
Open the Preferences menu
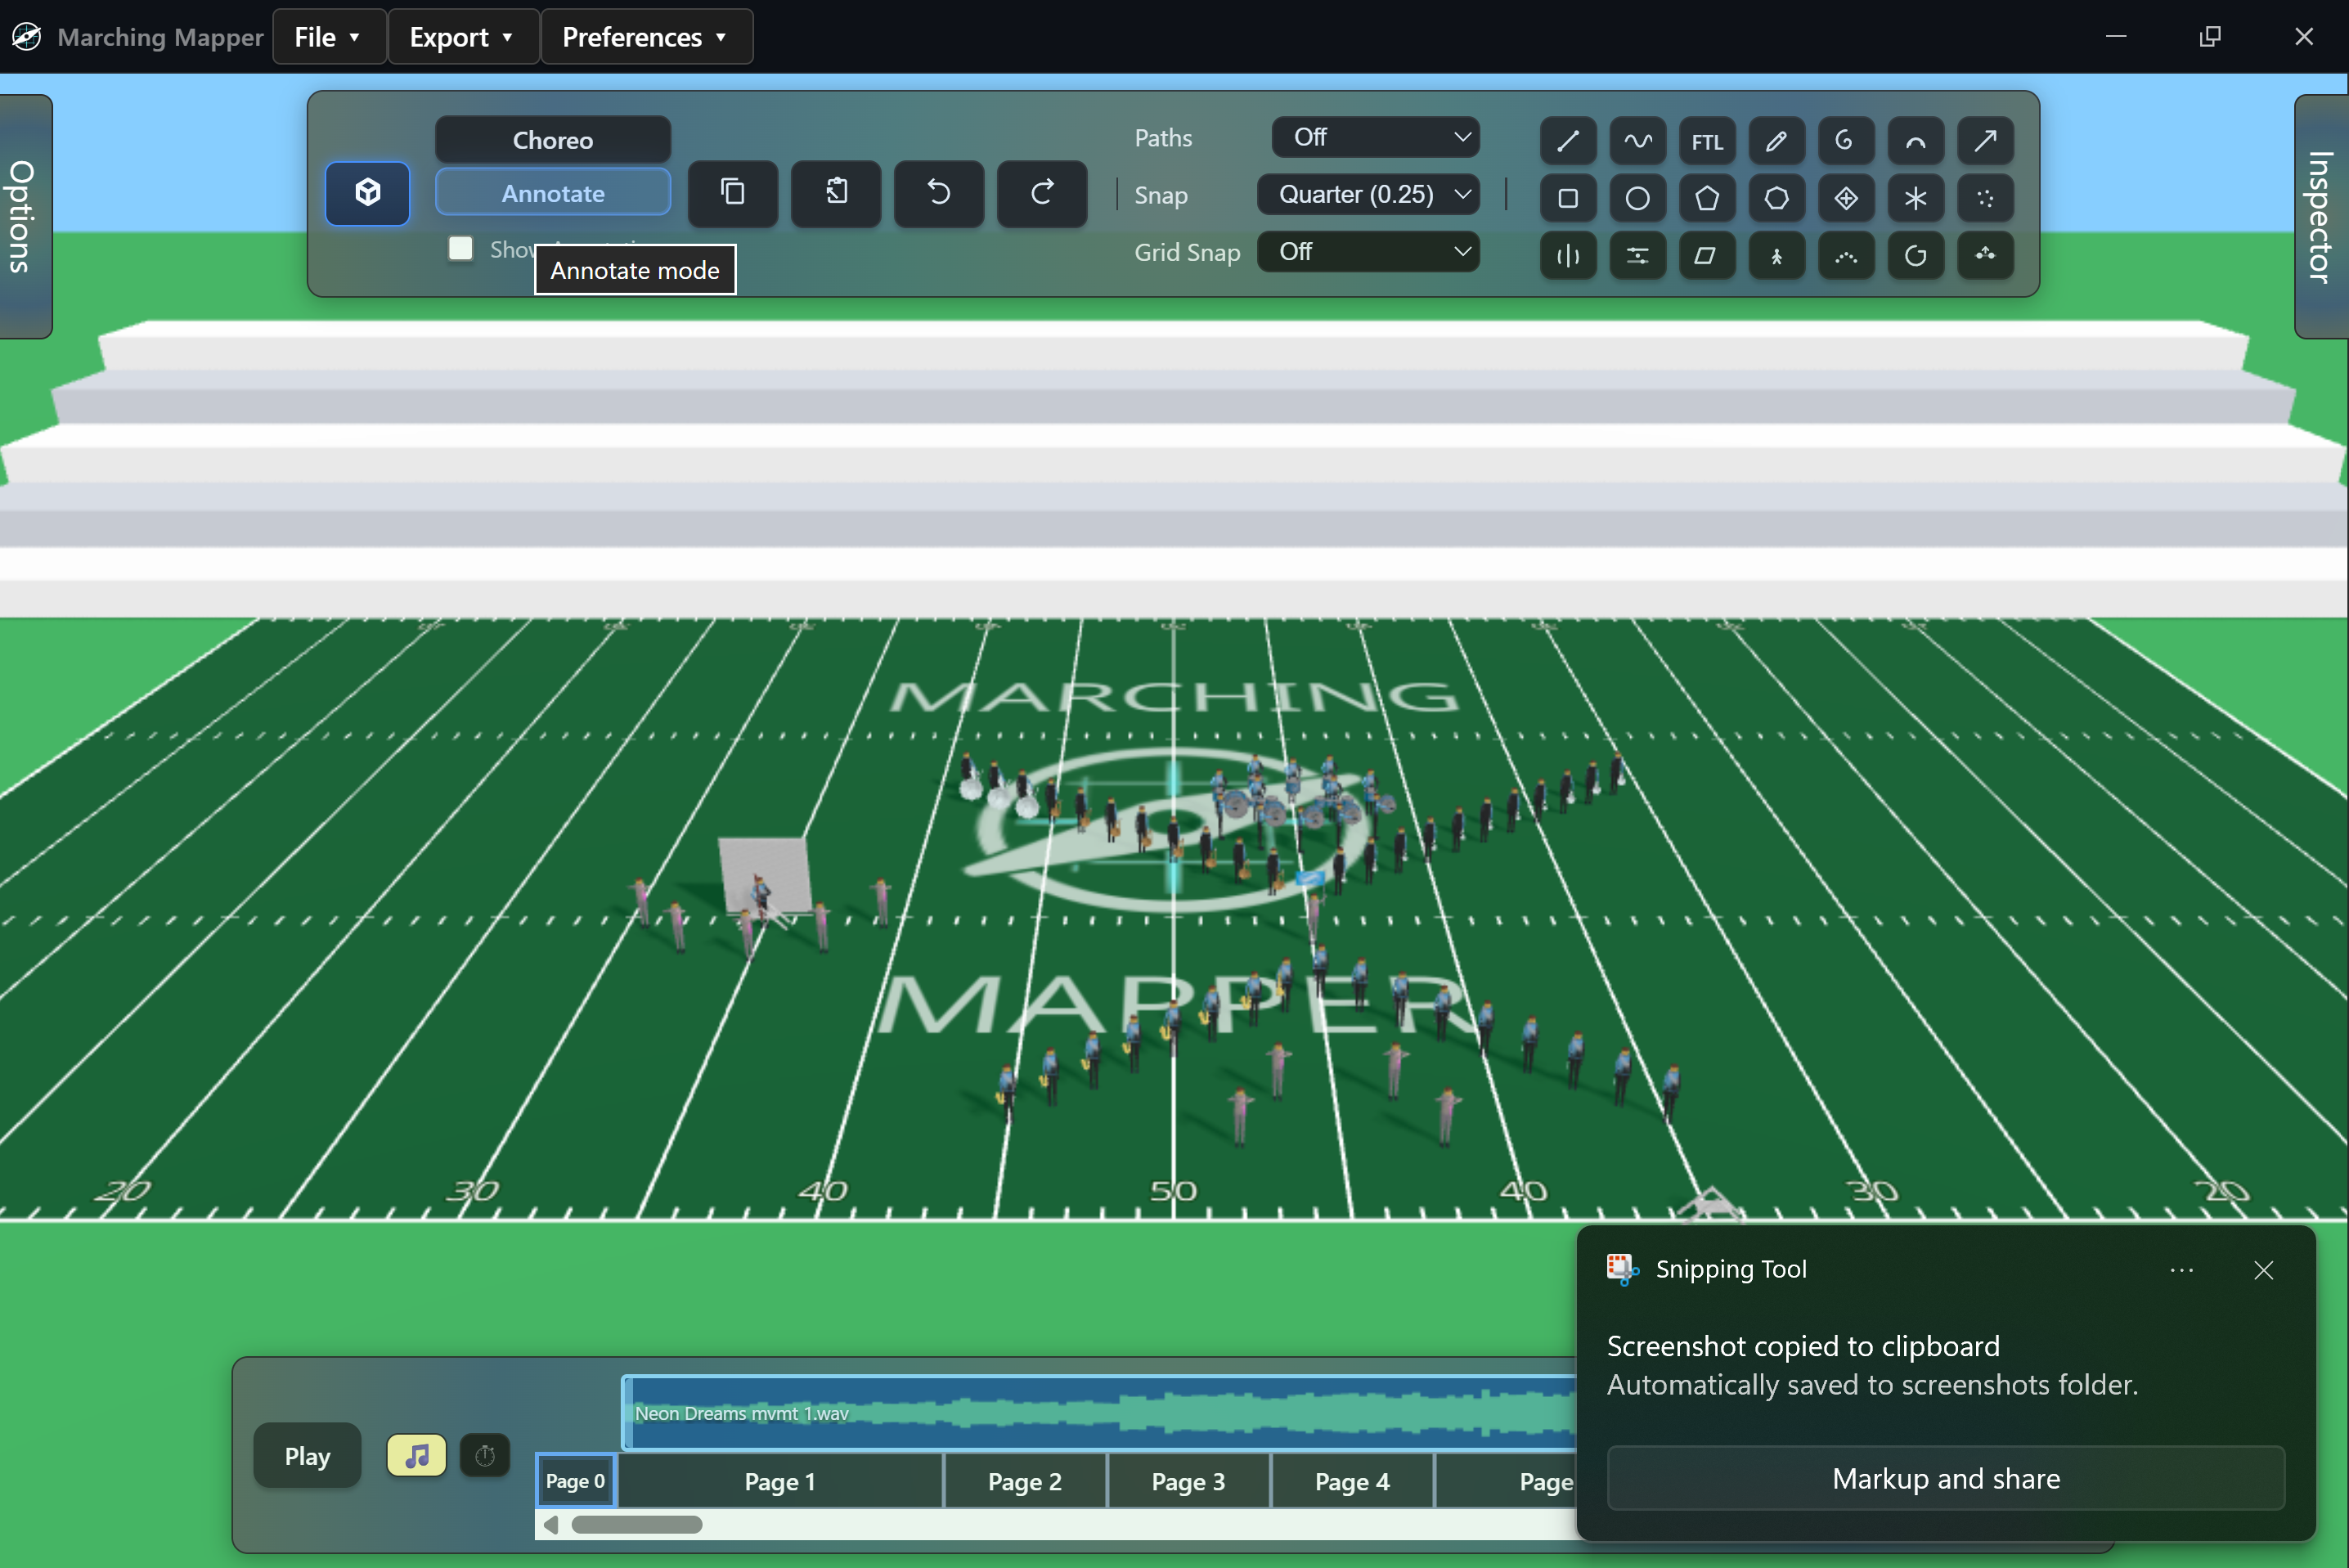(647, 37)
